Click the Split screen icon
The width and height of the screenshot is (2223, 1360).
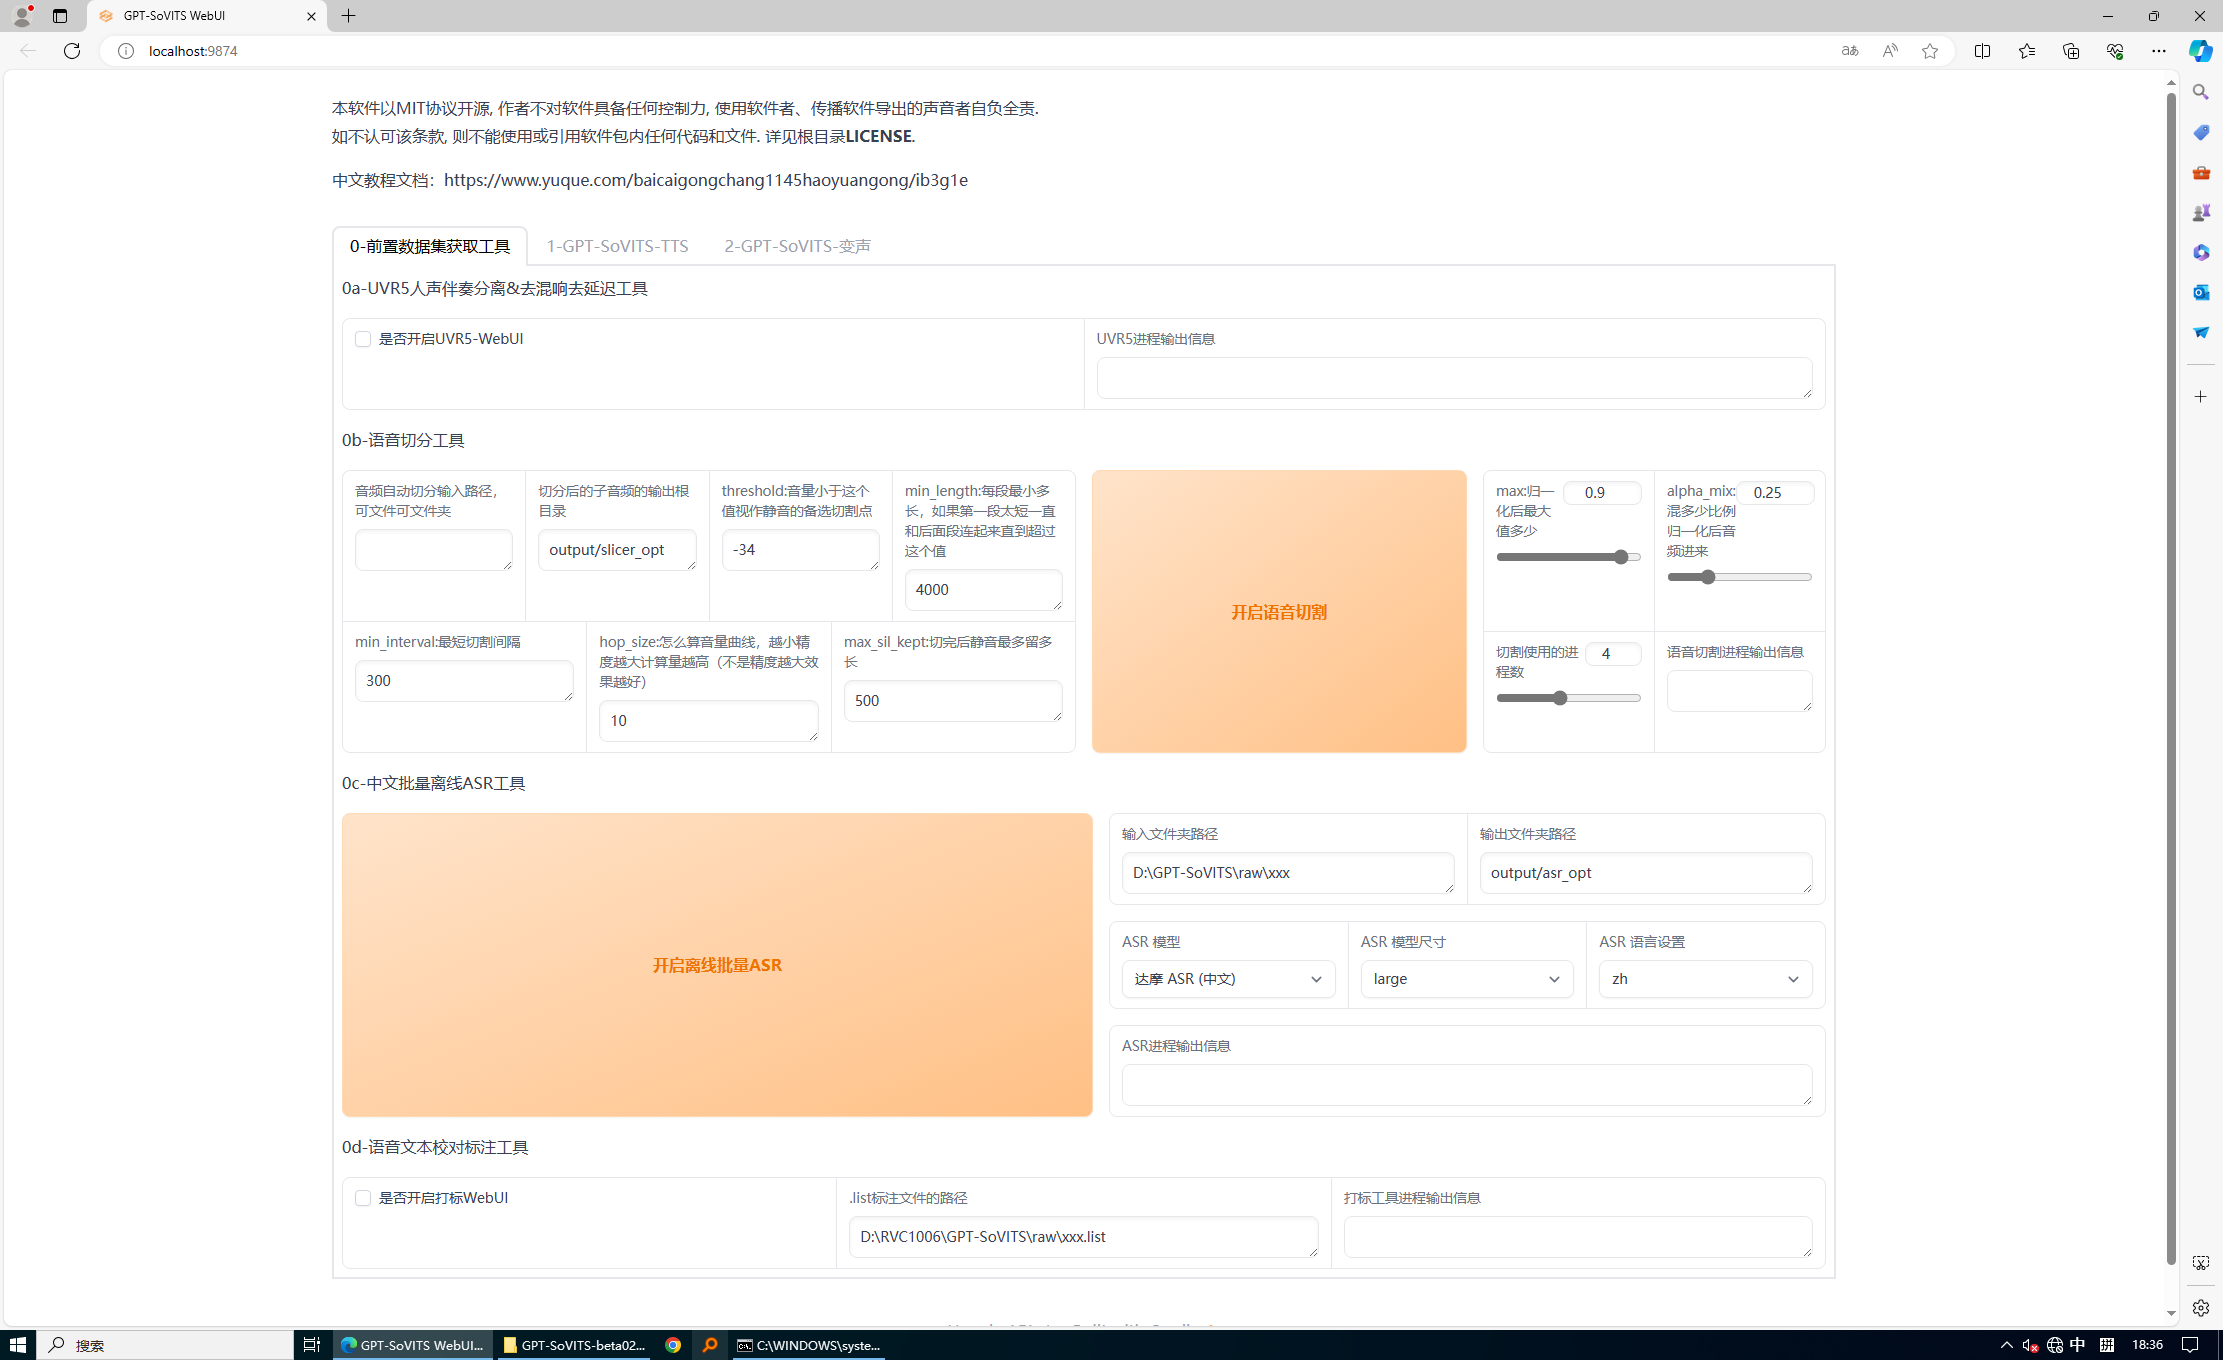[1982, 51]
